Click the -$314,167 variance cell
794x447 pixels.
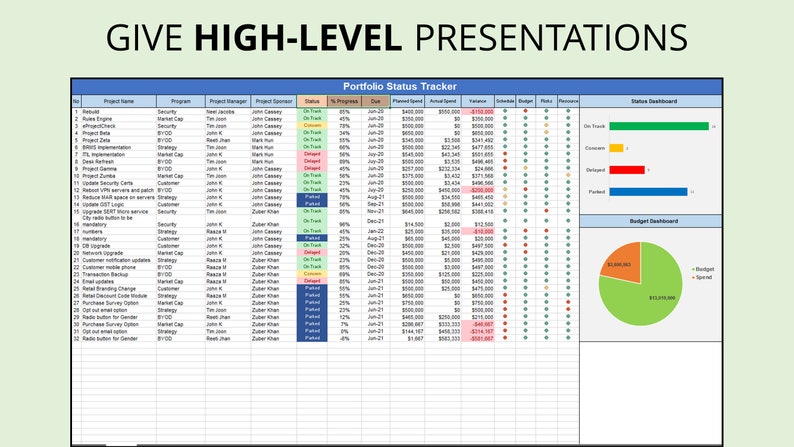point(478,332)
